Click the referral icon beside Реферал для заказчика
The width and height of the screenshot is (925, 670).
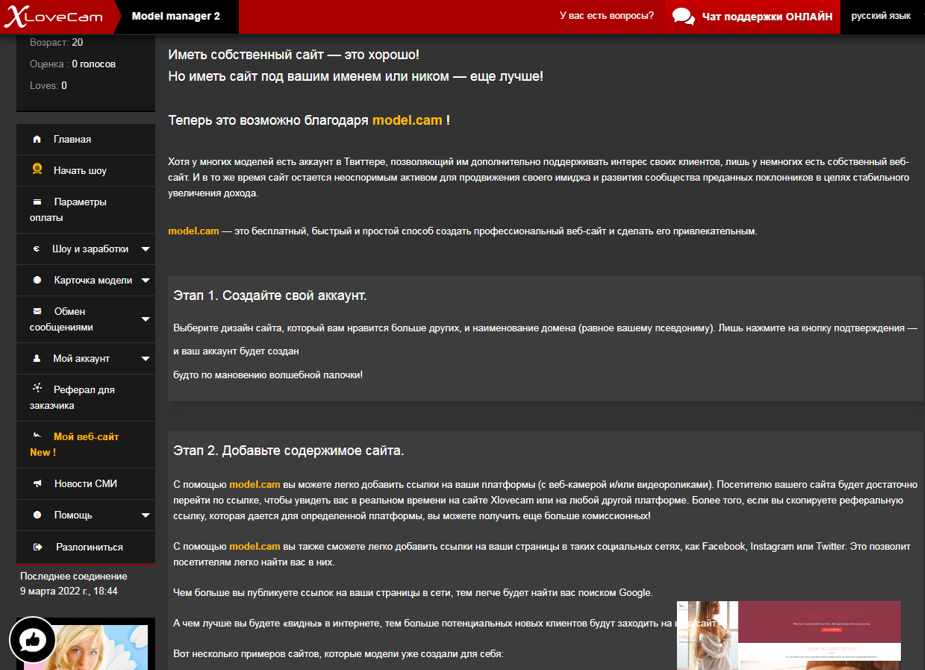click(x=37, y=387)
